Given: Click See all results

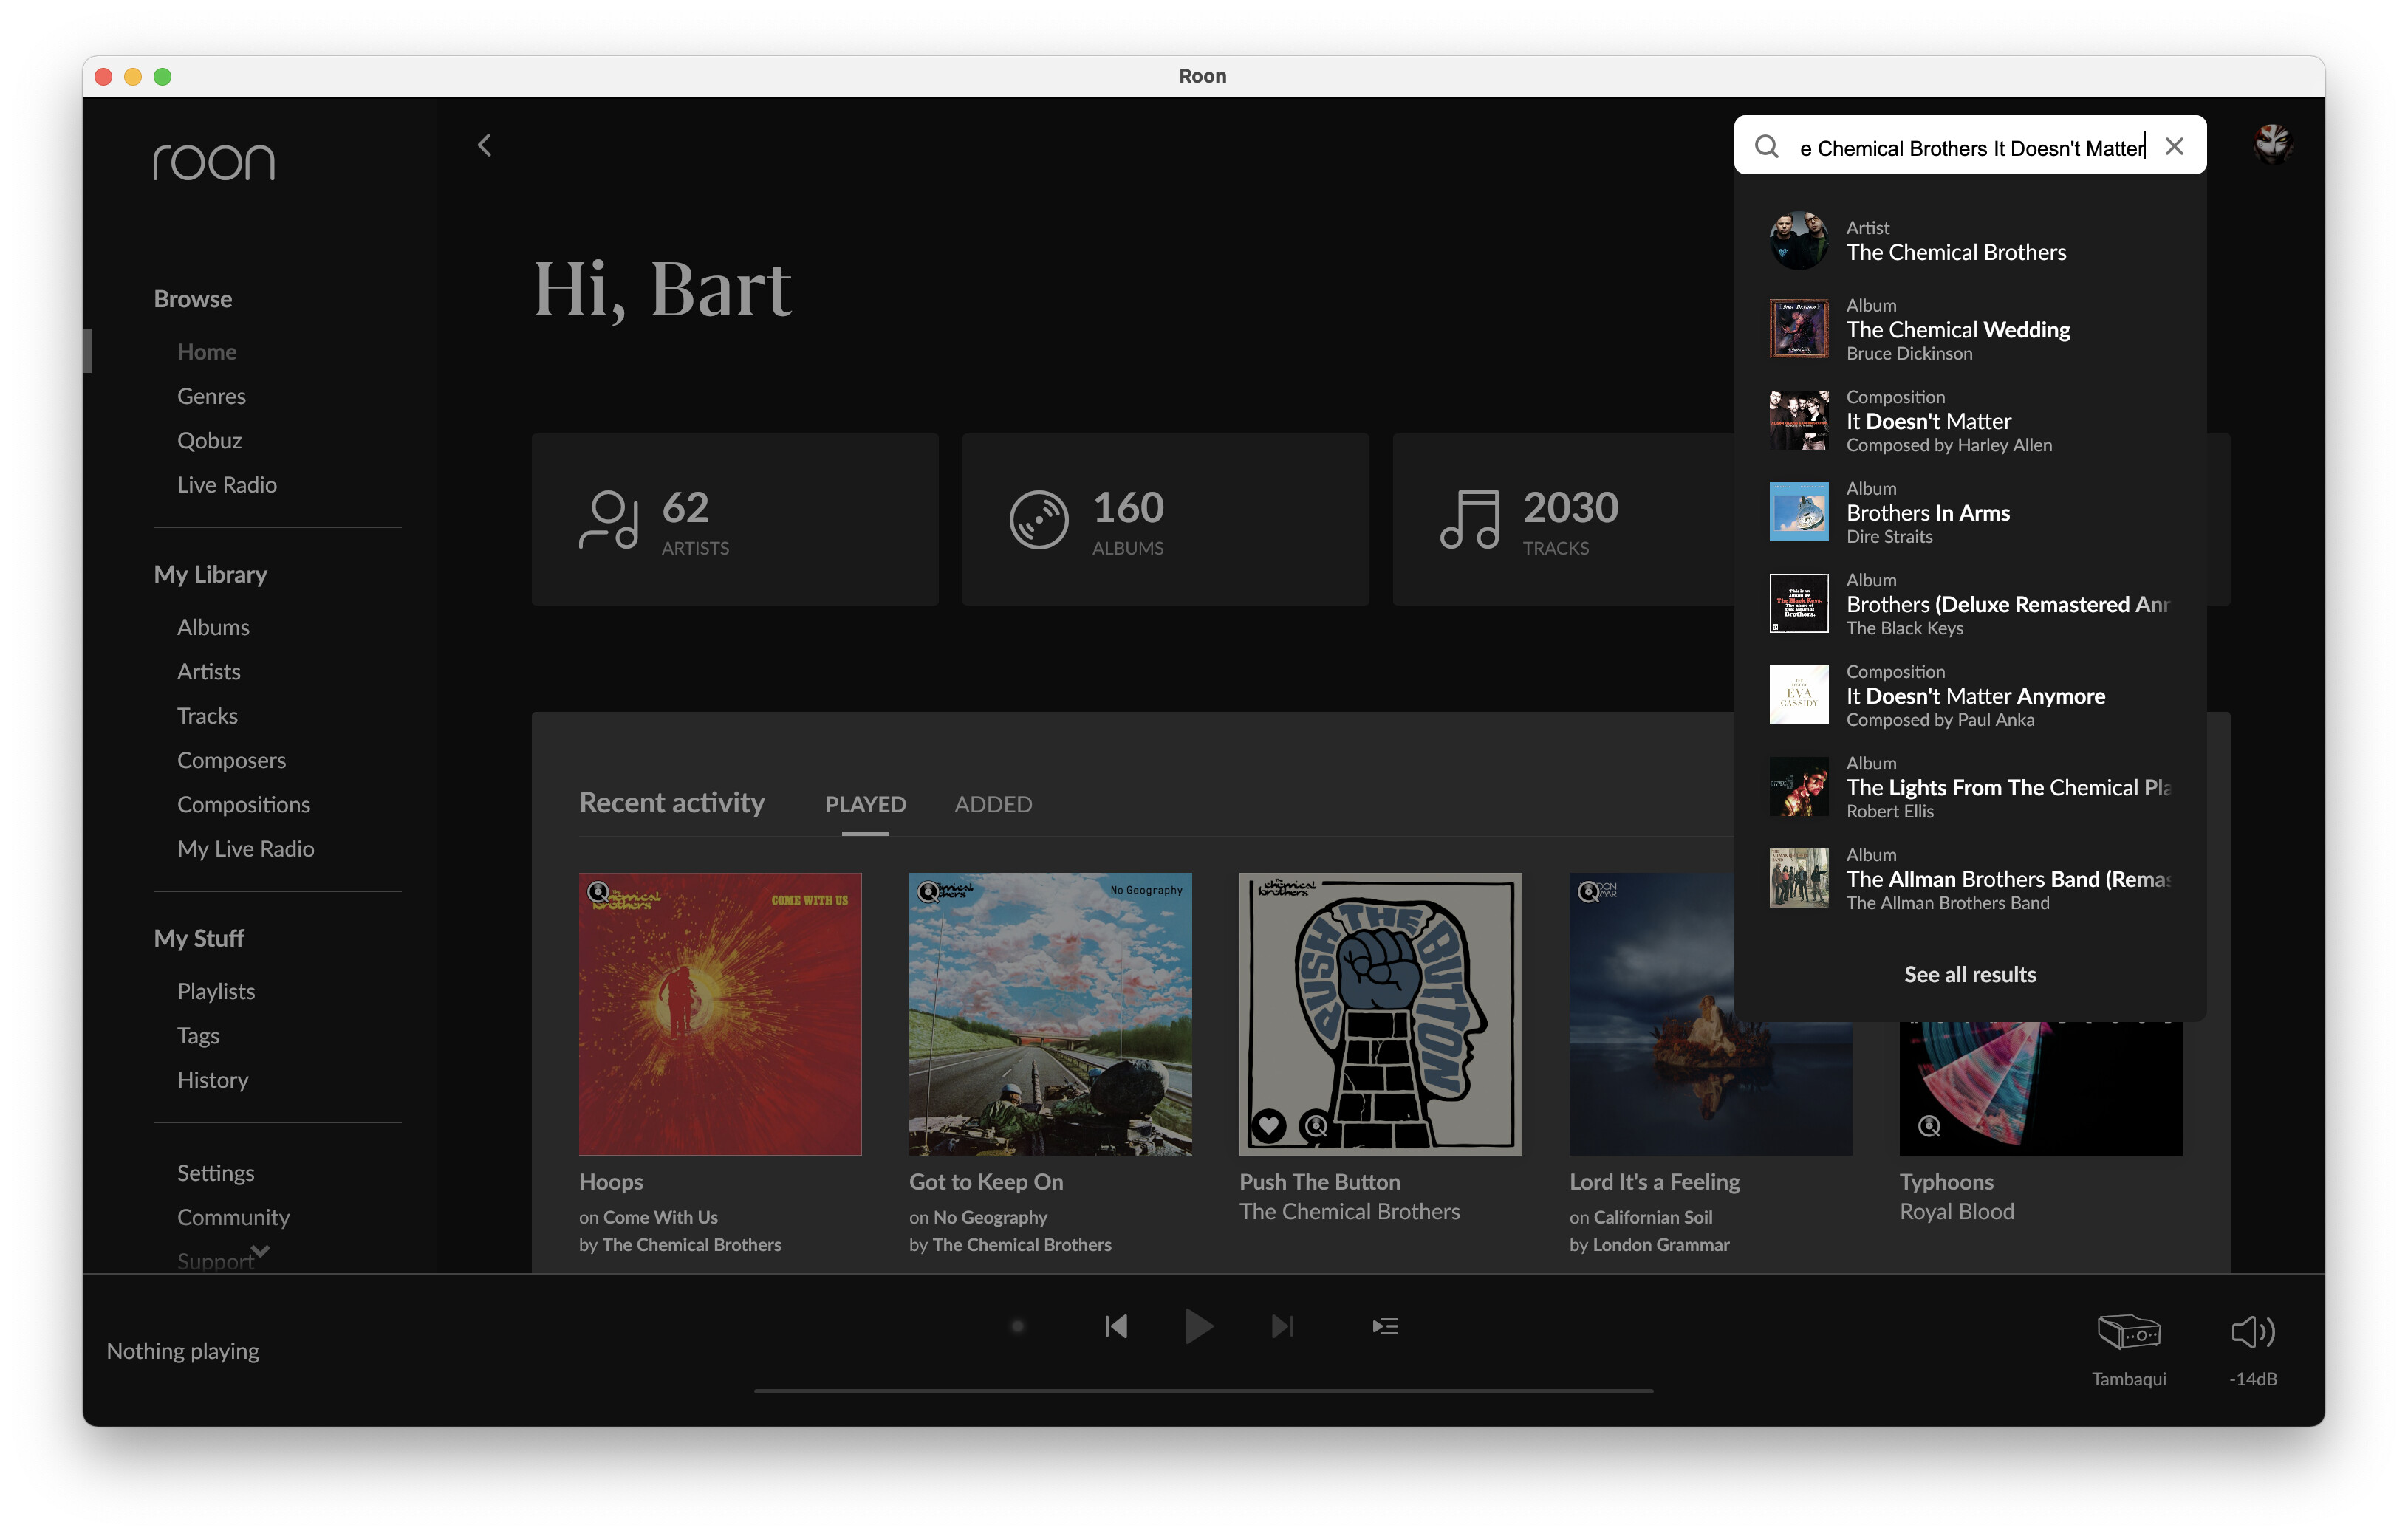Looking at the screenshot, I should tap(1969, 974).
